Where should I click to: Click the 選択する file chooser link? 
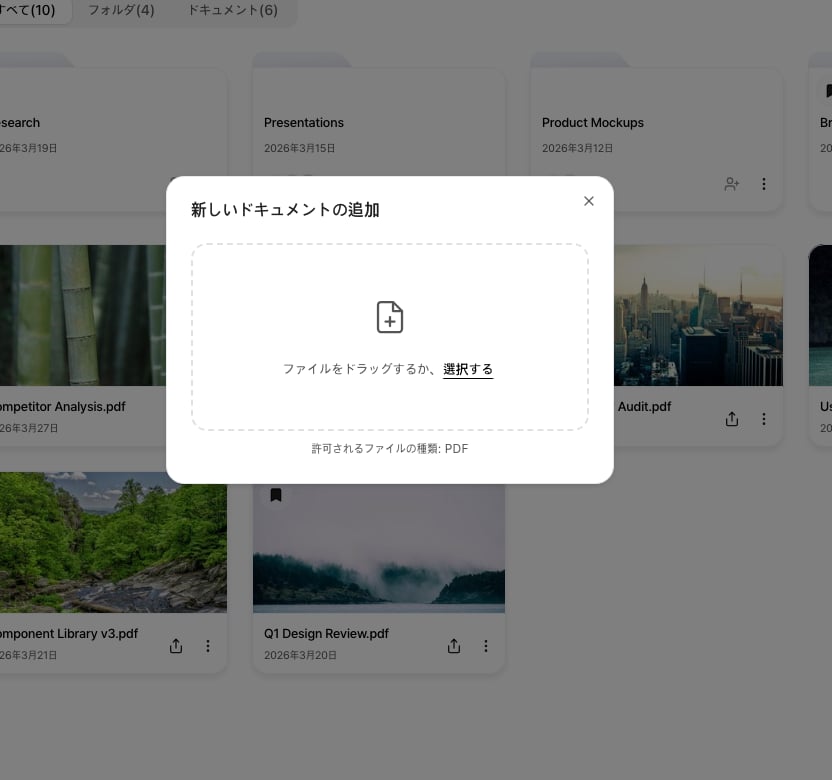(x=467, y=369)
